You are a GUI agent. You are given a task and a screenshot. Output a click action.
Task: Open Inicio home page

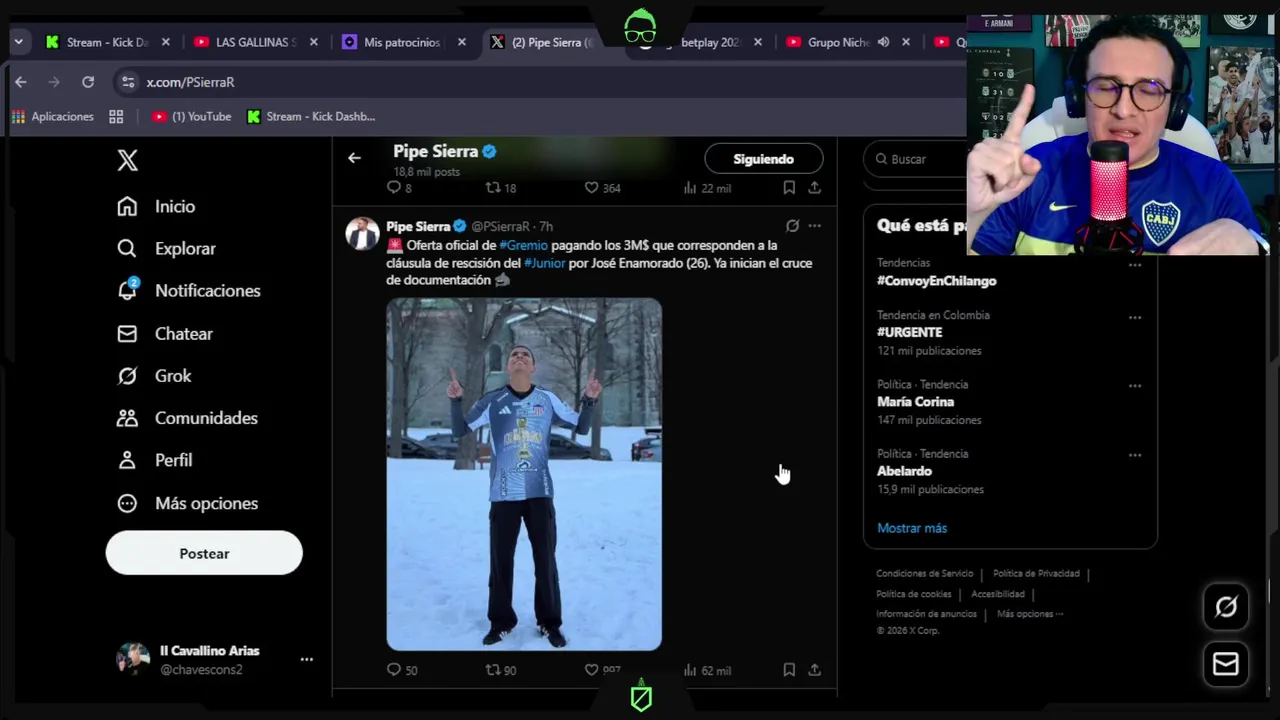[x=156, y=206]
